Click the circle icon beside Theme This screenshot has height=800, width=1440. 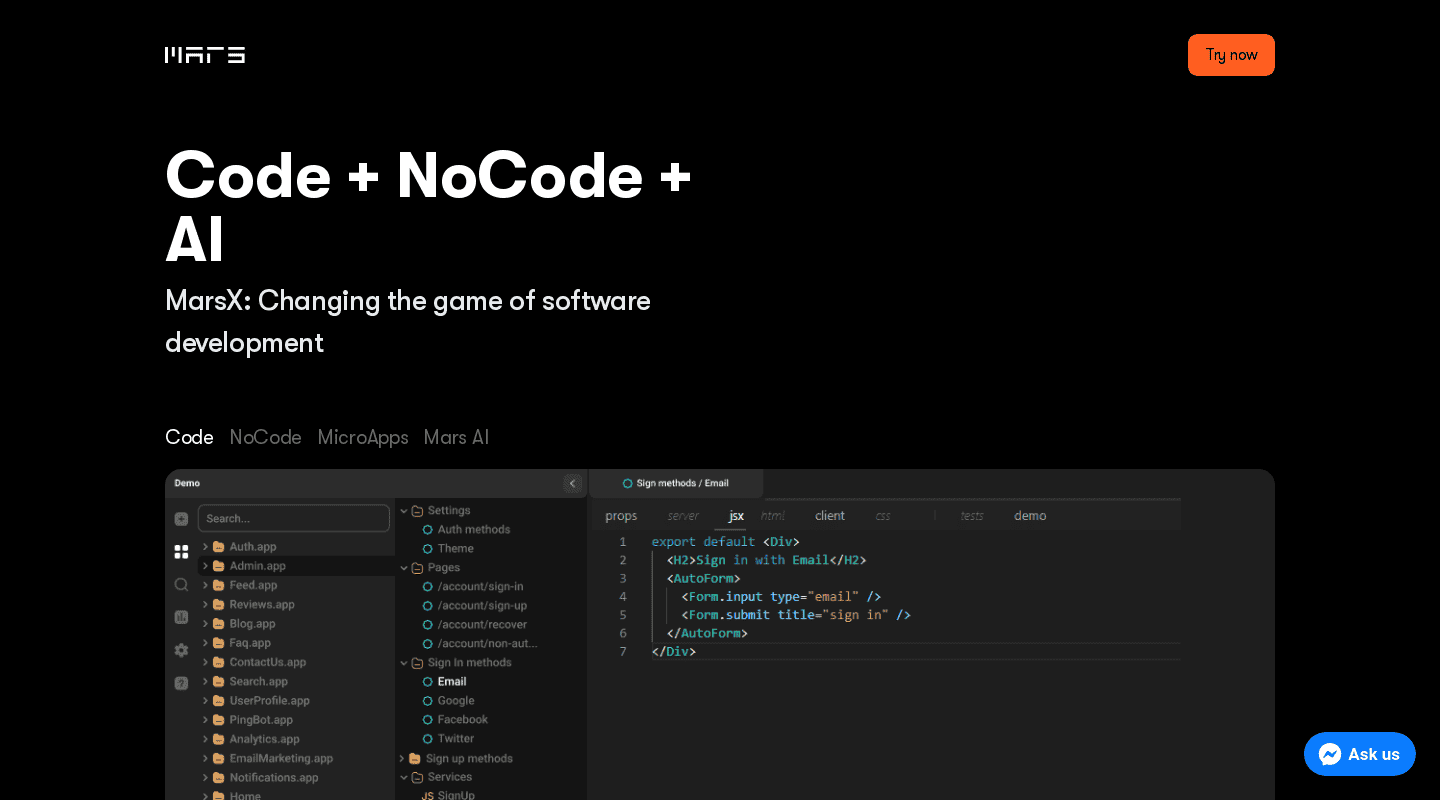coord(428,549)
